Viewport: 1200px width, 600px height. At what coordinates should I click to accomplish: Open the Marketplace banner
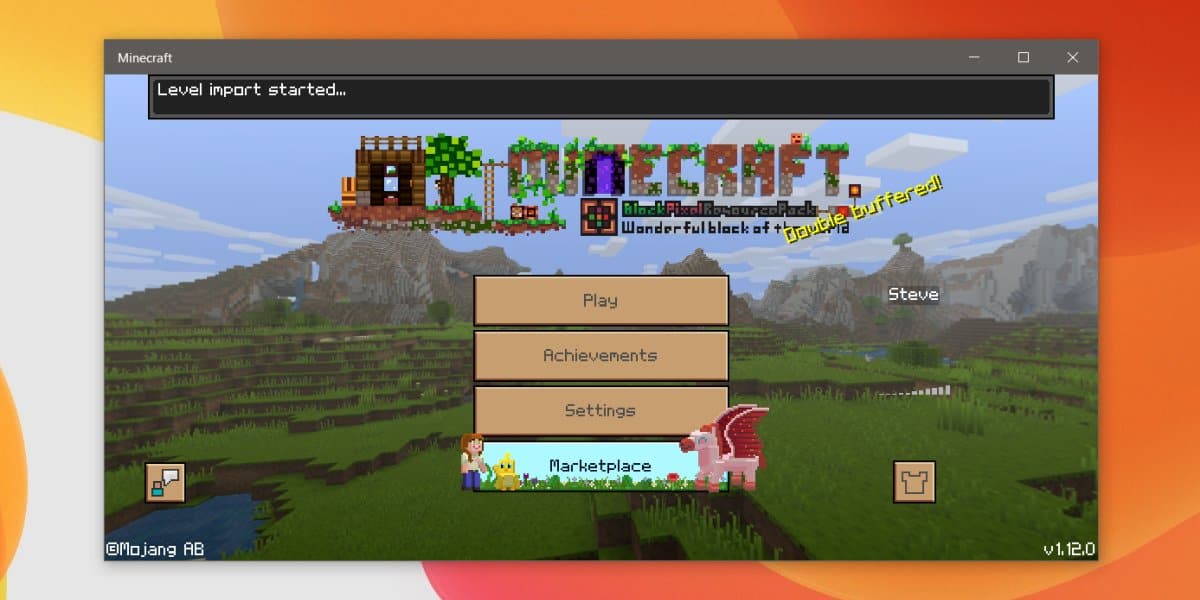(600, 466)
